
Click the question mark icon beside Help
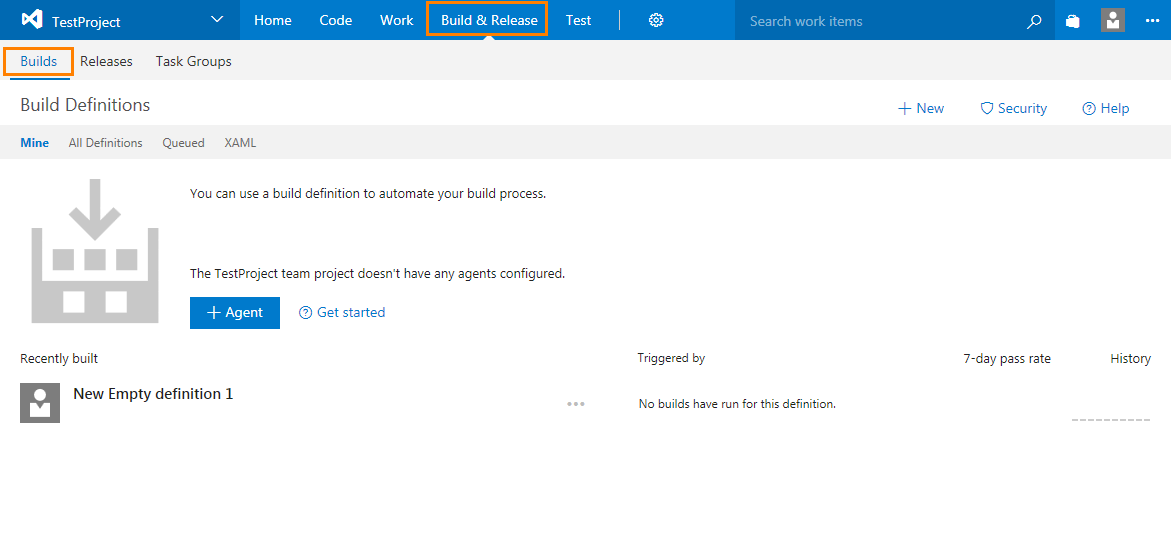pos(1089,109)
